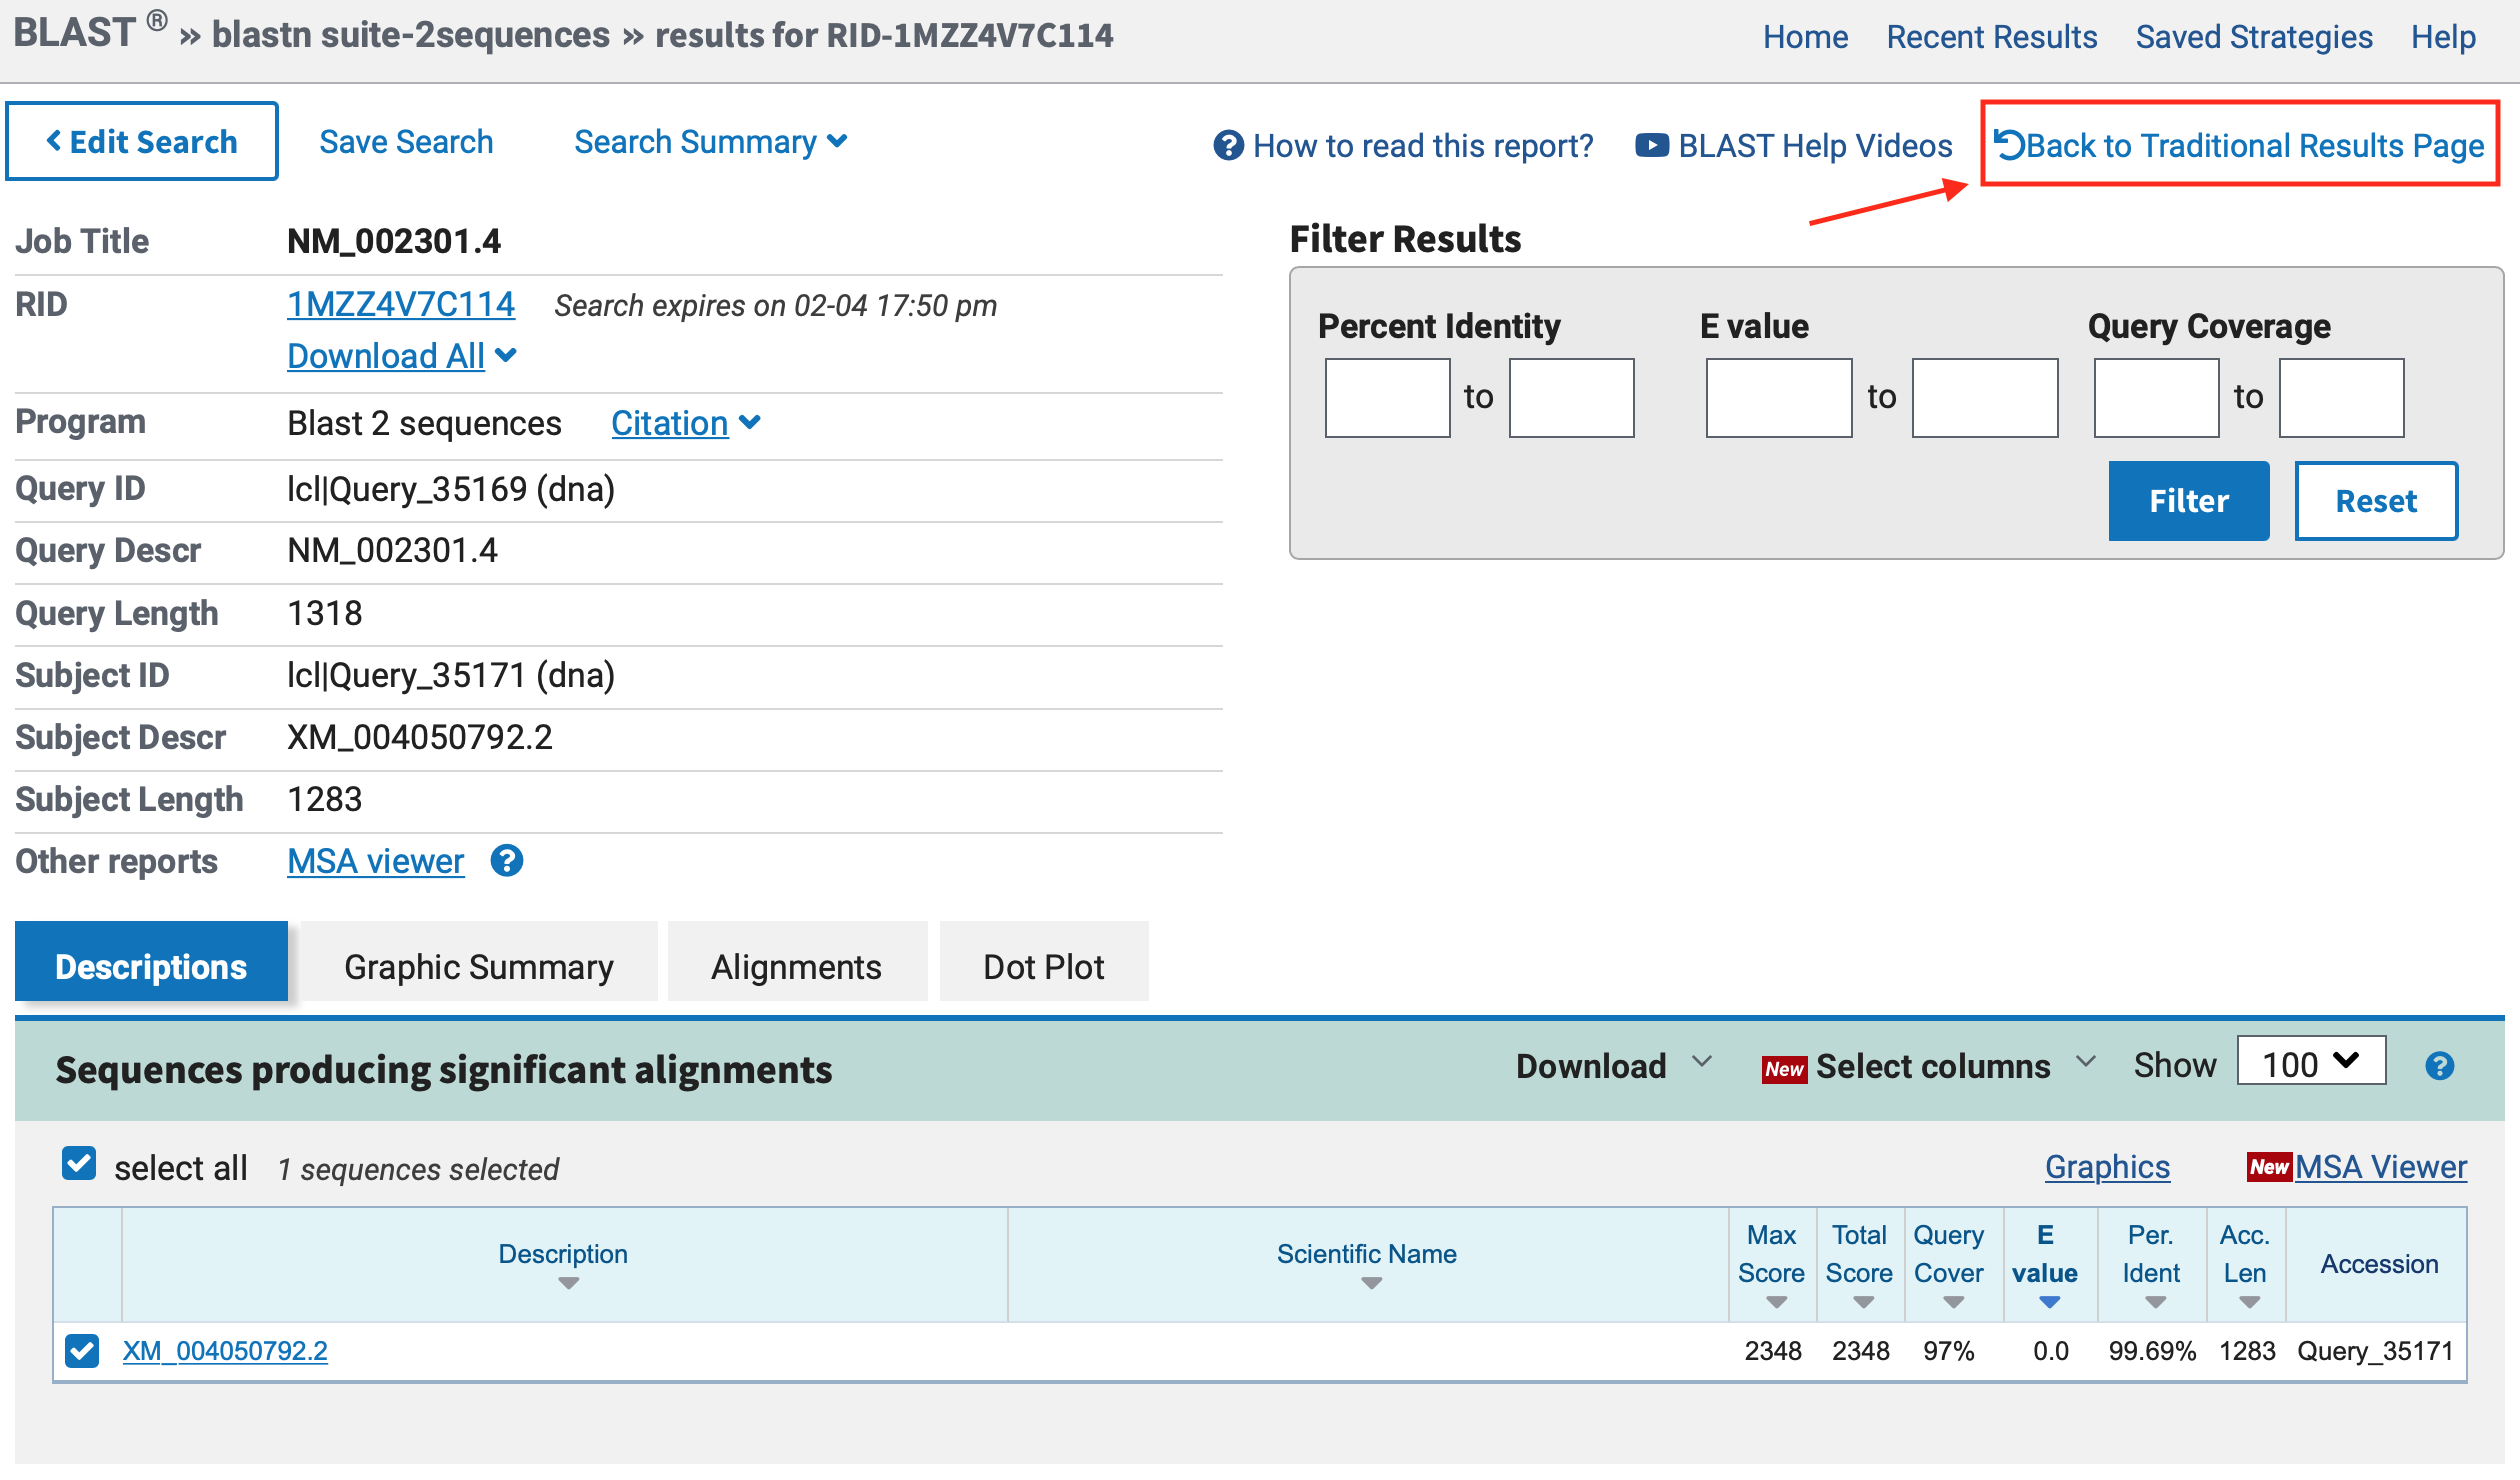This screenshot has height=1480, width=2520.
Task: Click the BLAST Help Videos link
Action: click(1815, 146)
